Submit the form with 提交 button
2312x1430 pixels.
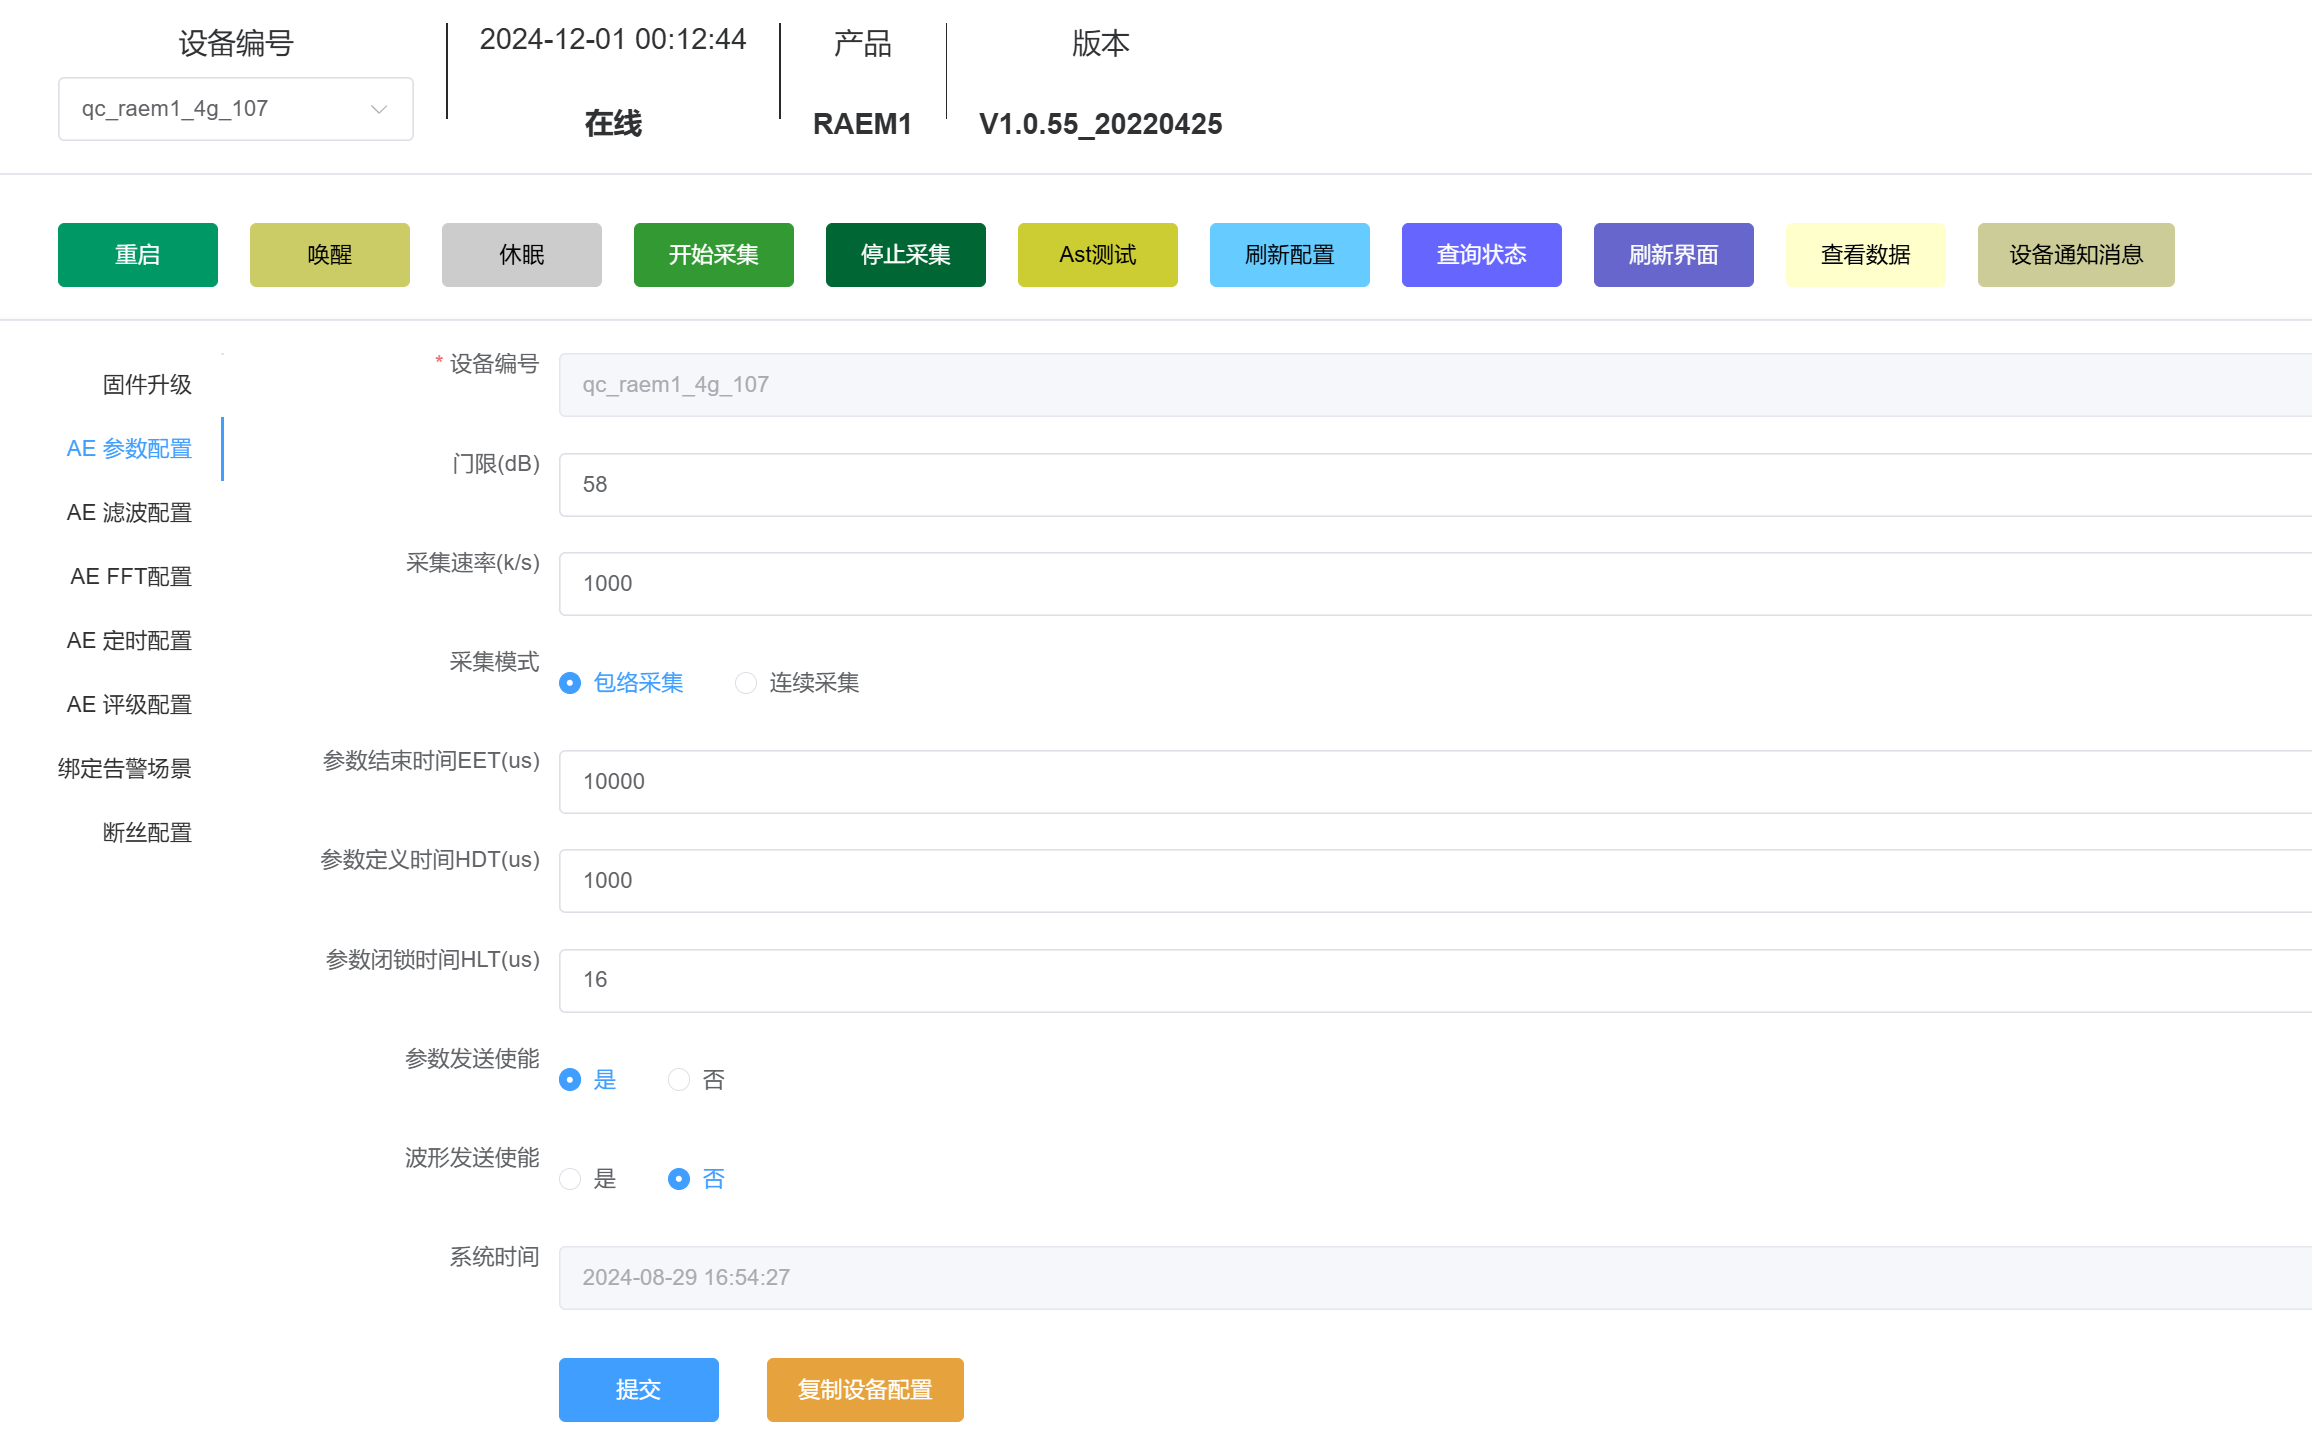click(639, 1390)
